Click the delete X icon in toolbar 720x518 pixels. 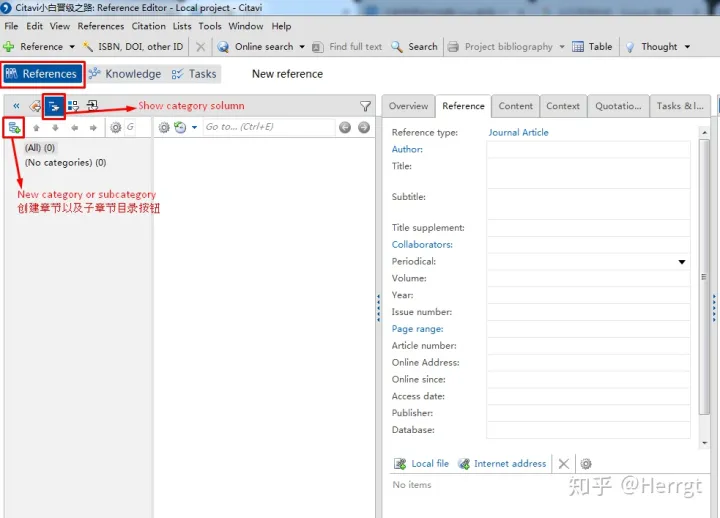click(x=201, y=46)
